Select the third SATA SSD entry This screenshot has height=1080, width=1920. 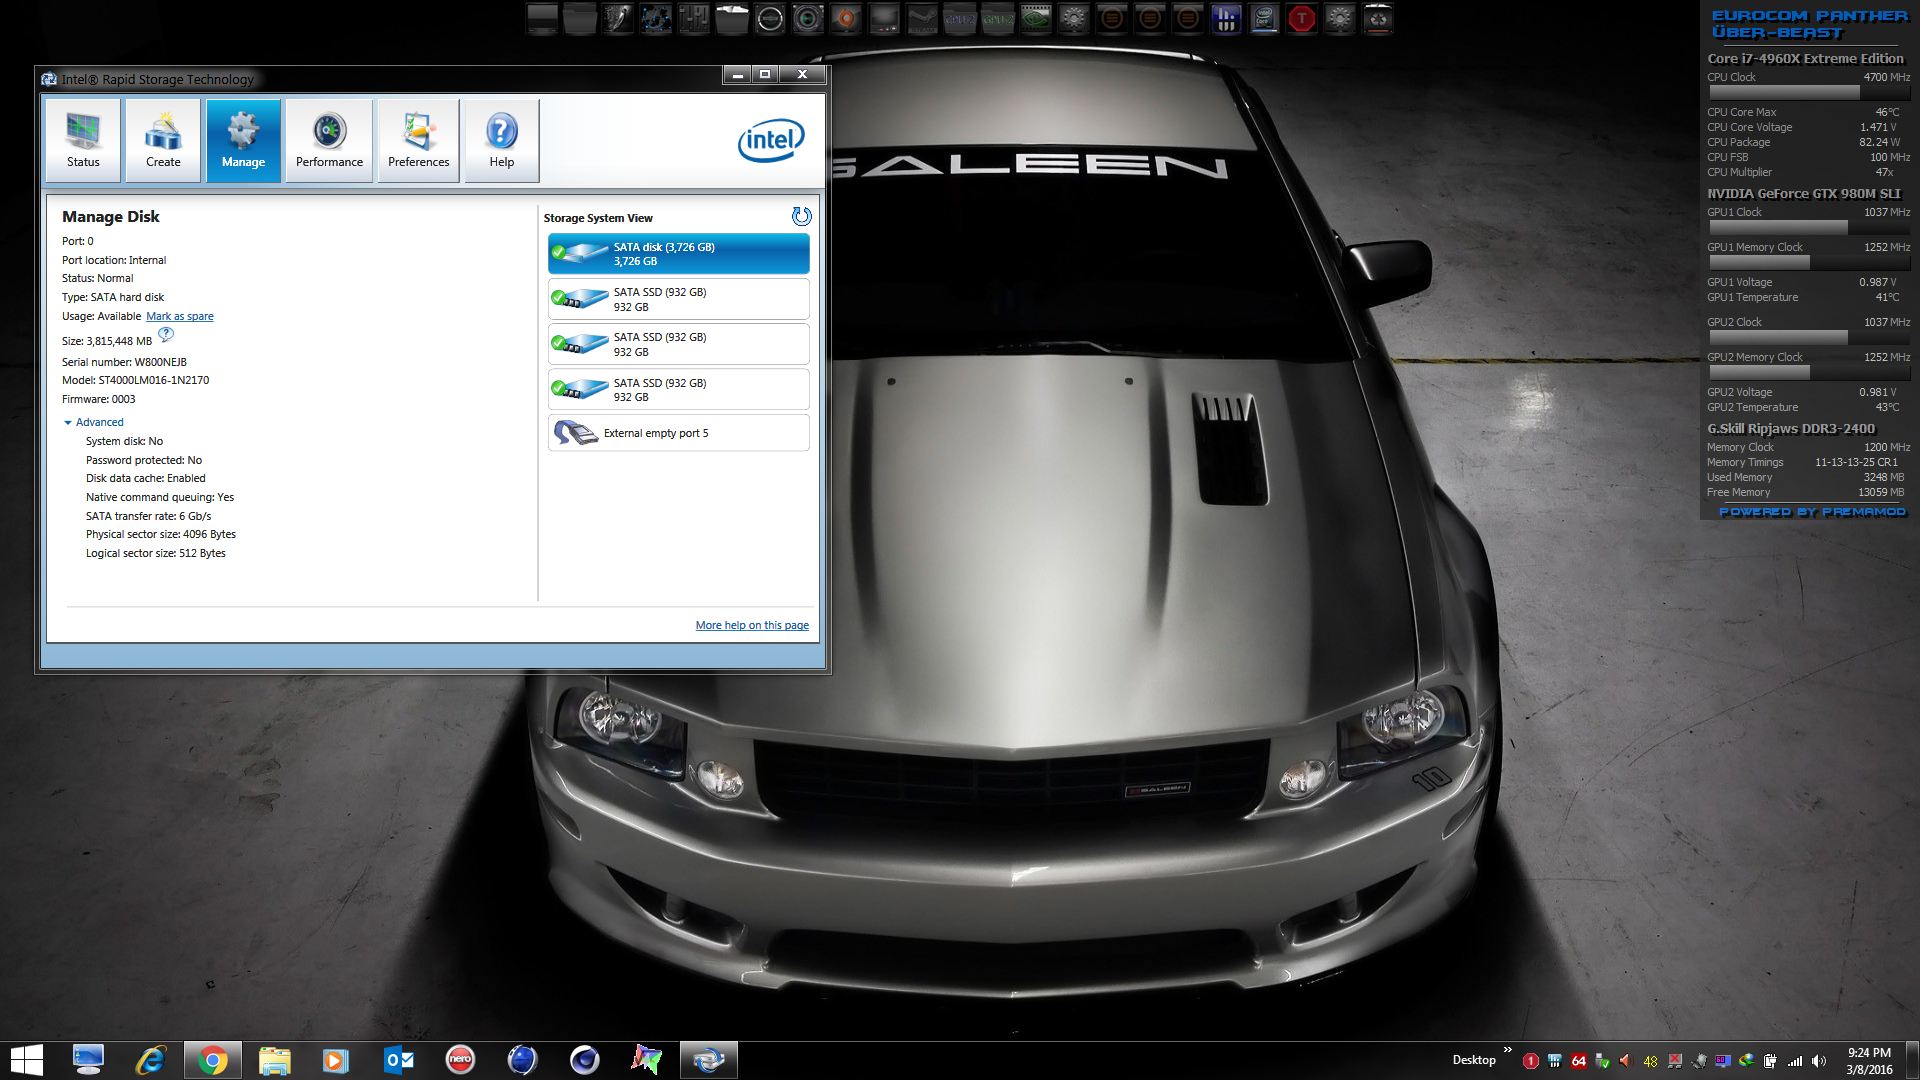(678, 390)
